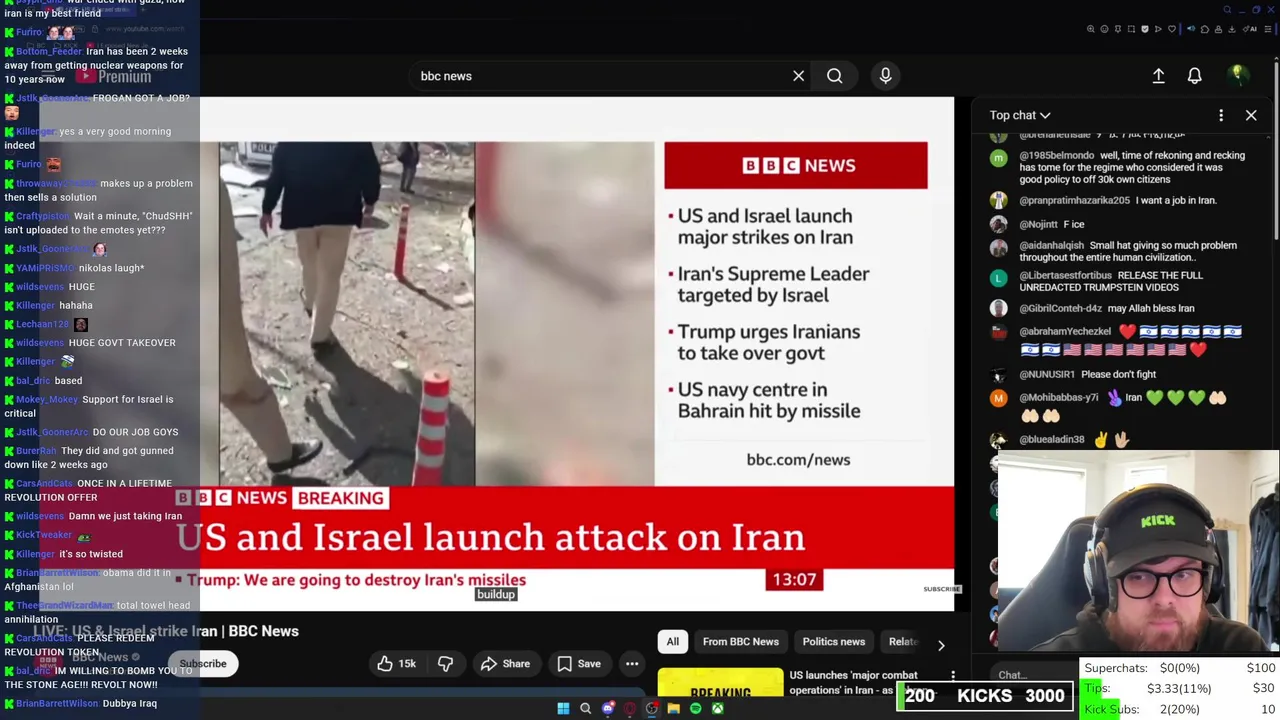Open the more actions ellipsis under video
This screenshot has width=1280, height=720.
point(632,664)
